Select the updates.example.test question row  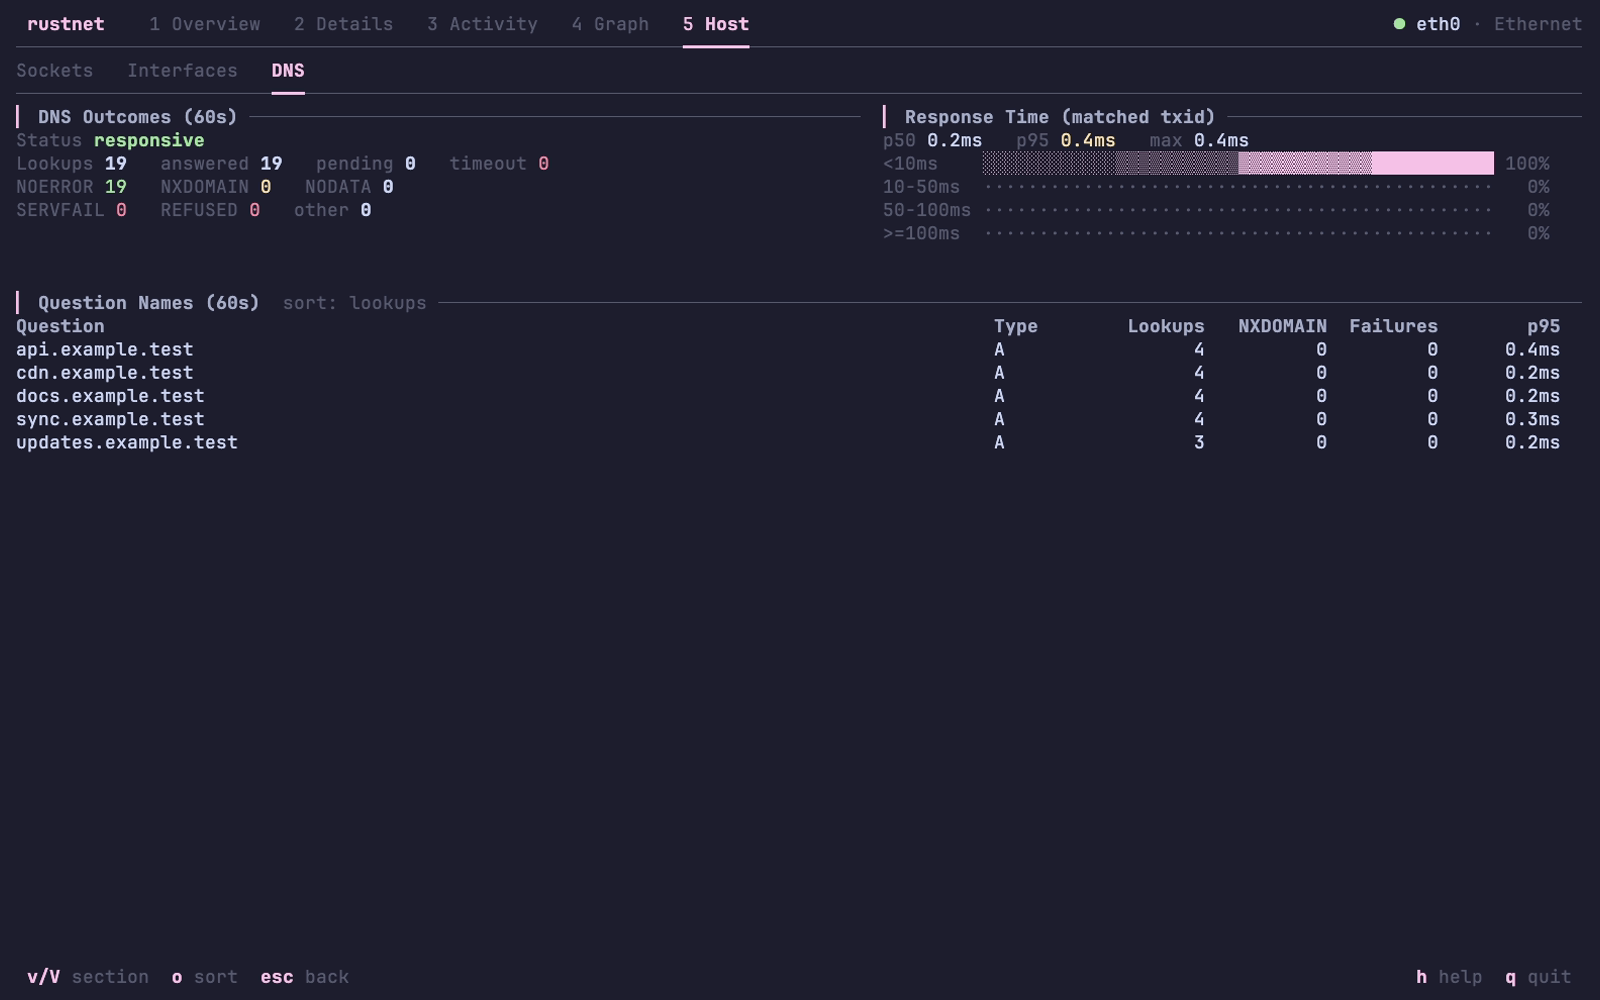(788, 443)
